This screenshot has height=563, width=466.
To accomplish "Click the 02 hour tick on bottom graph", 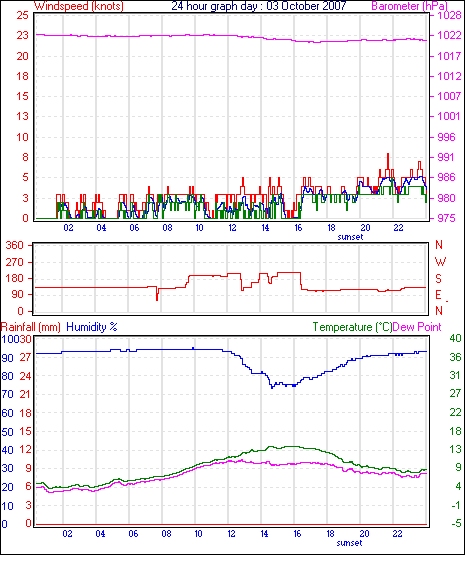I will click(67, 534).
